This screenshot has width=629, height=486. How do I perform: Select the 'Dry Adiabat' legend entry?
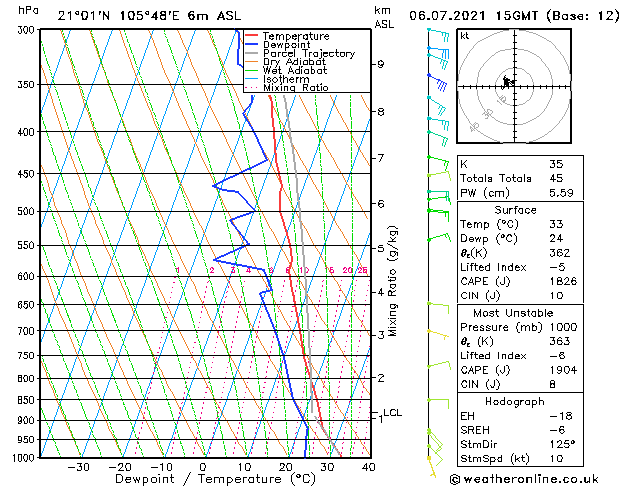tap(294, 62)
